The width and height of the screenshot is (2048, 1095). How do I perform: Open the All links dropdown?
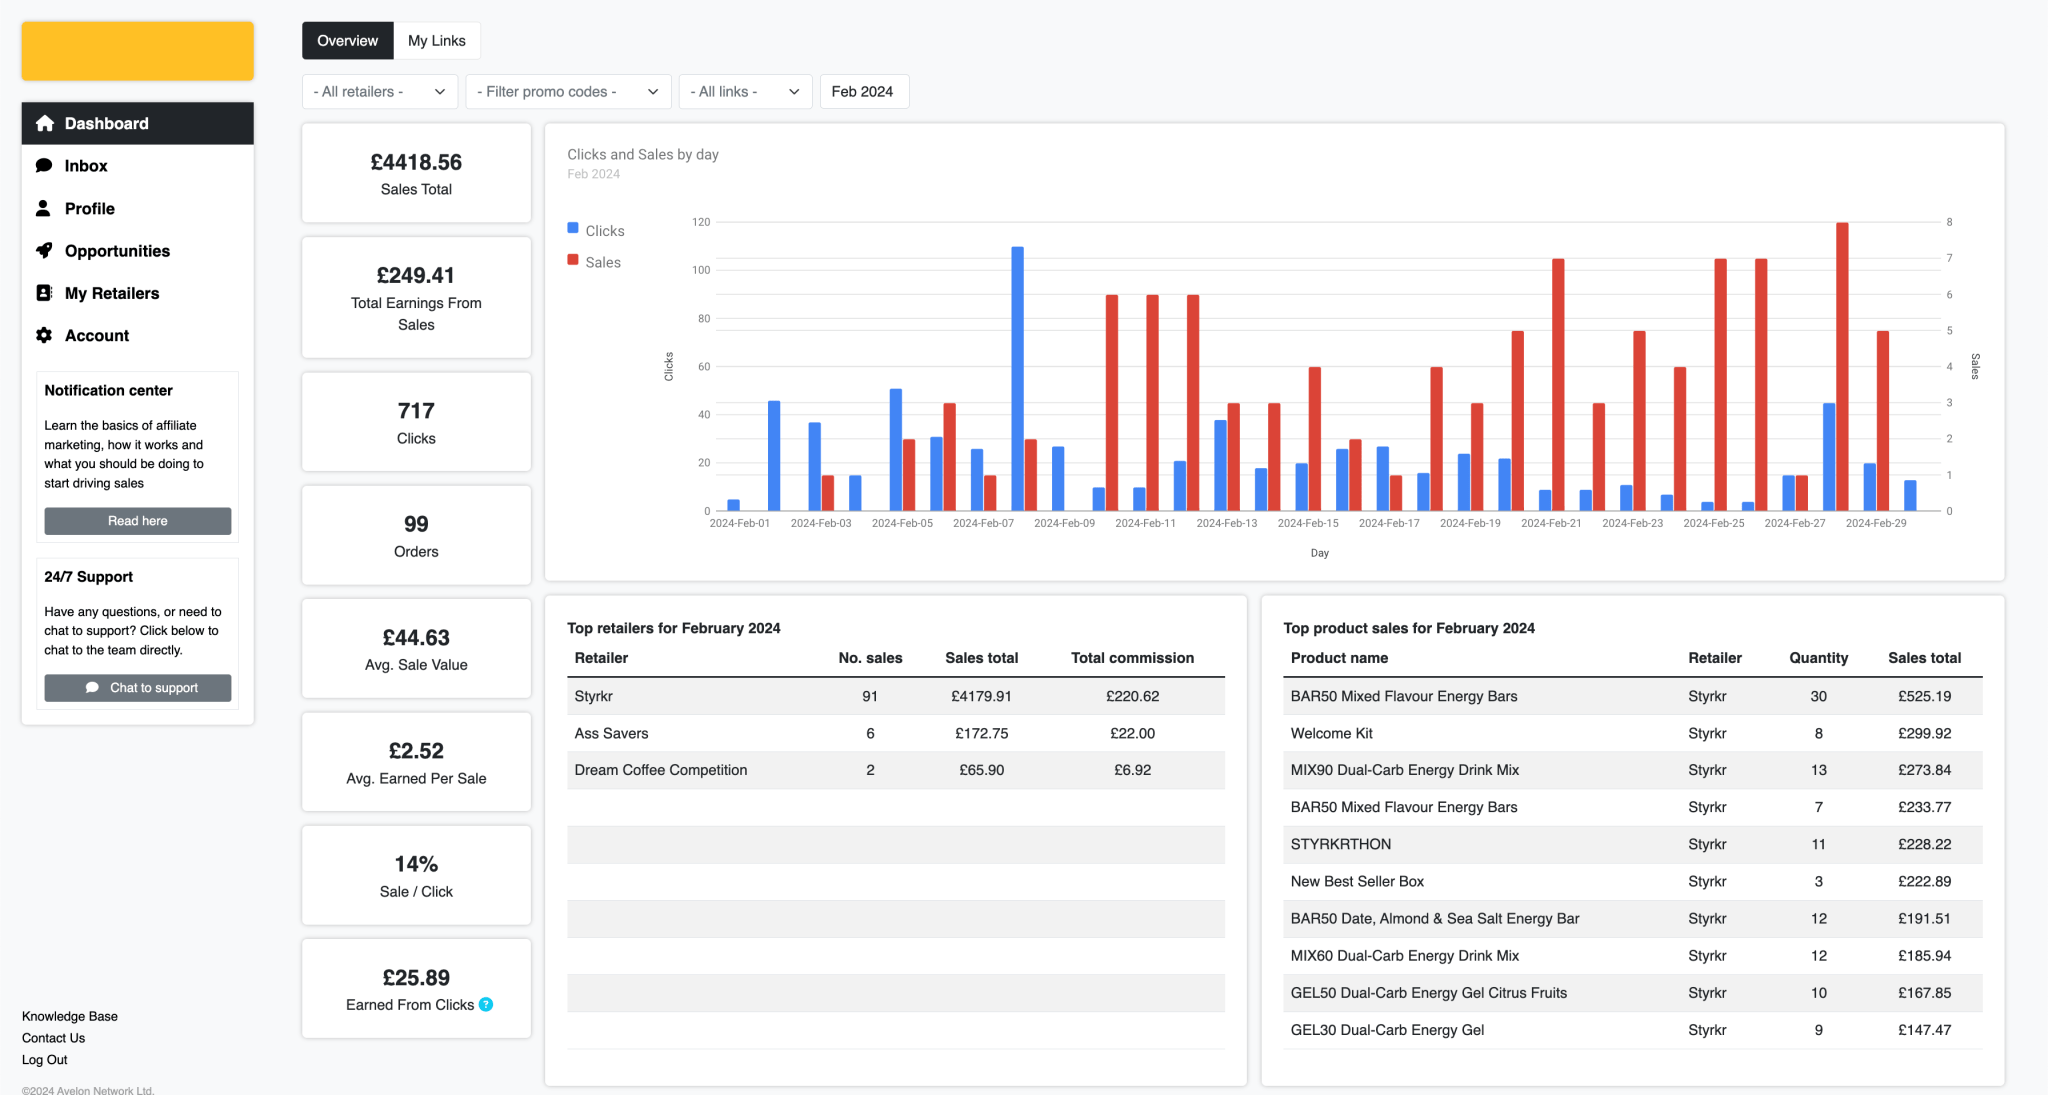(x=744, y=92)
